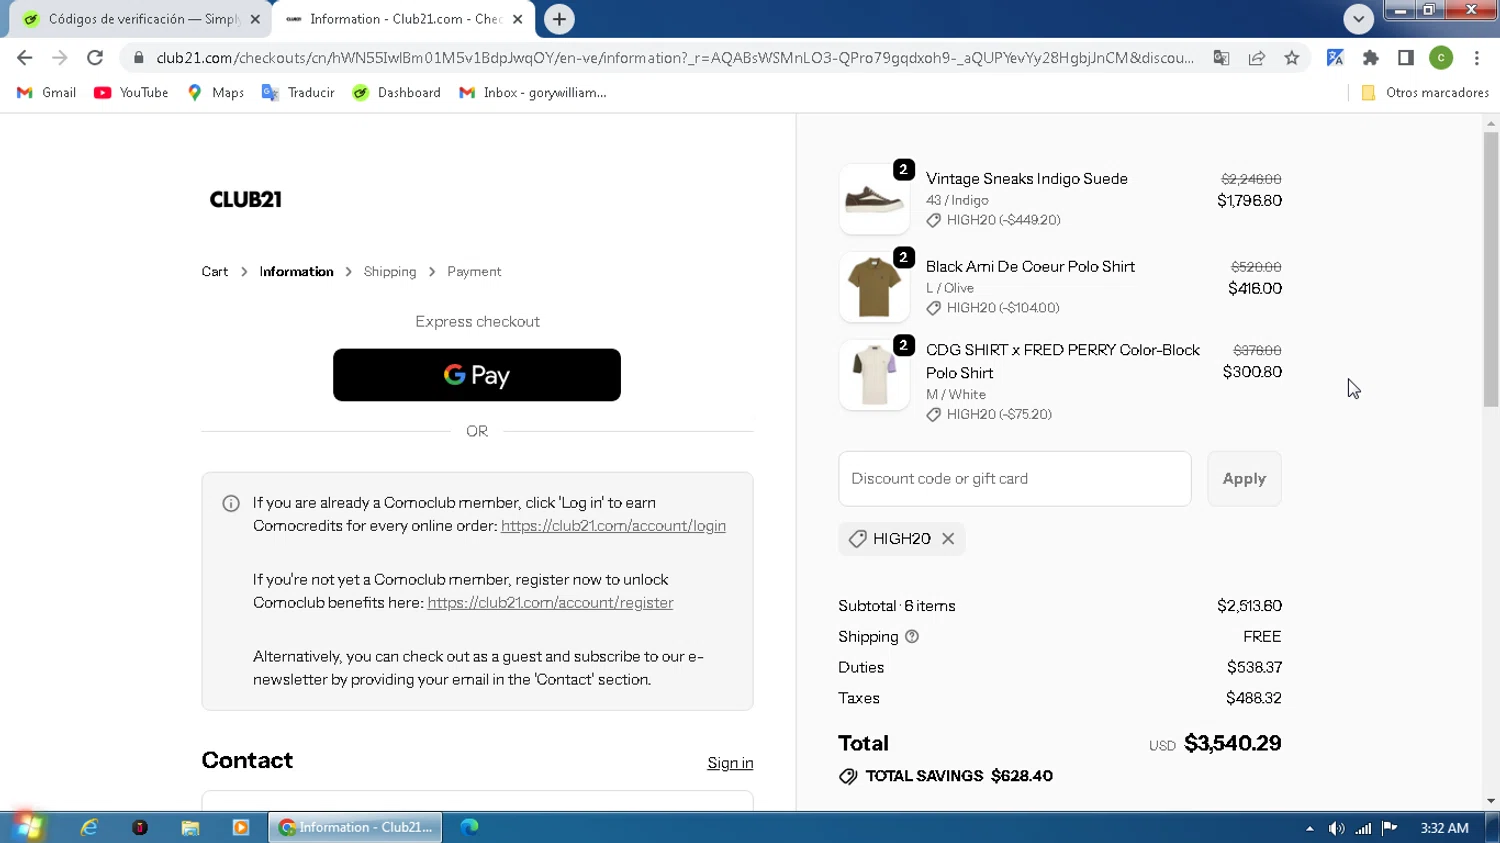
Task: Click the Sign in link
Action: click(730, 763)
